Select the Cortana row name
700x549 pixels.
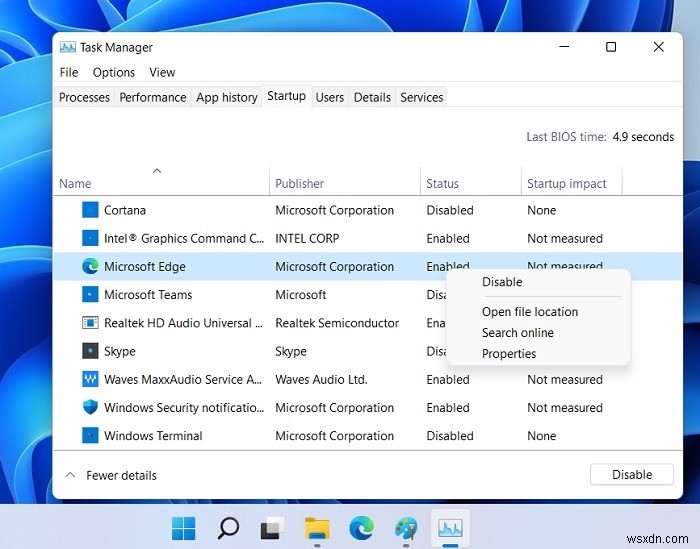tap(125, 210)
